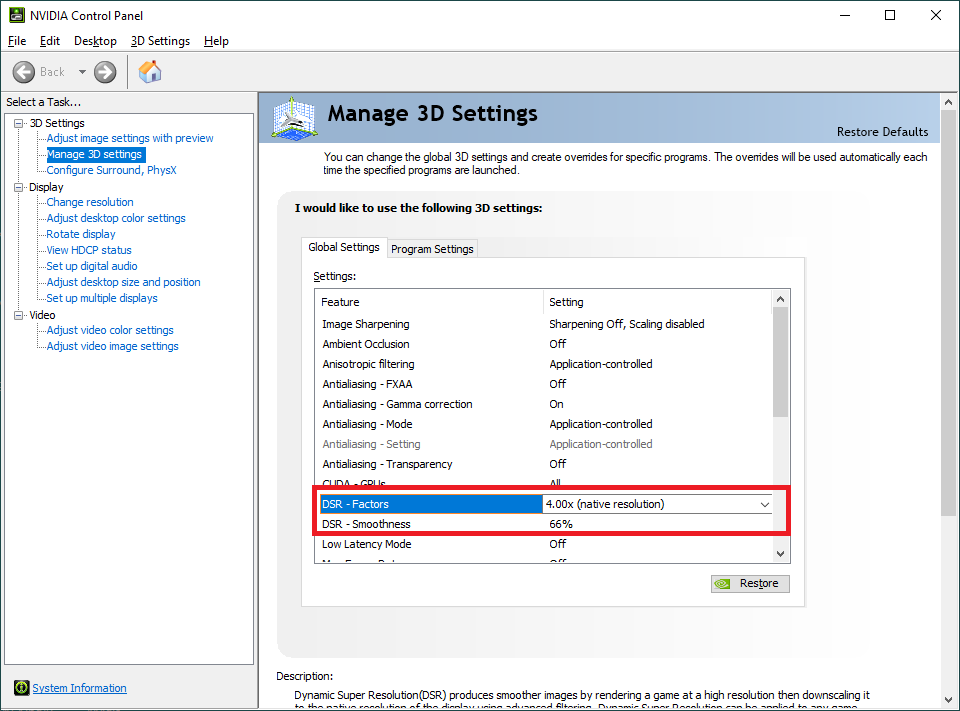
Task: Open the 3D Settings menu
Action: pyautogui.click(x=160, y=41)
